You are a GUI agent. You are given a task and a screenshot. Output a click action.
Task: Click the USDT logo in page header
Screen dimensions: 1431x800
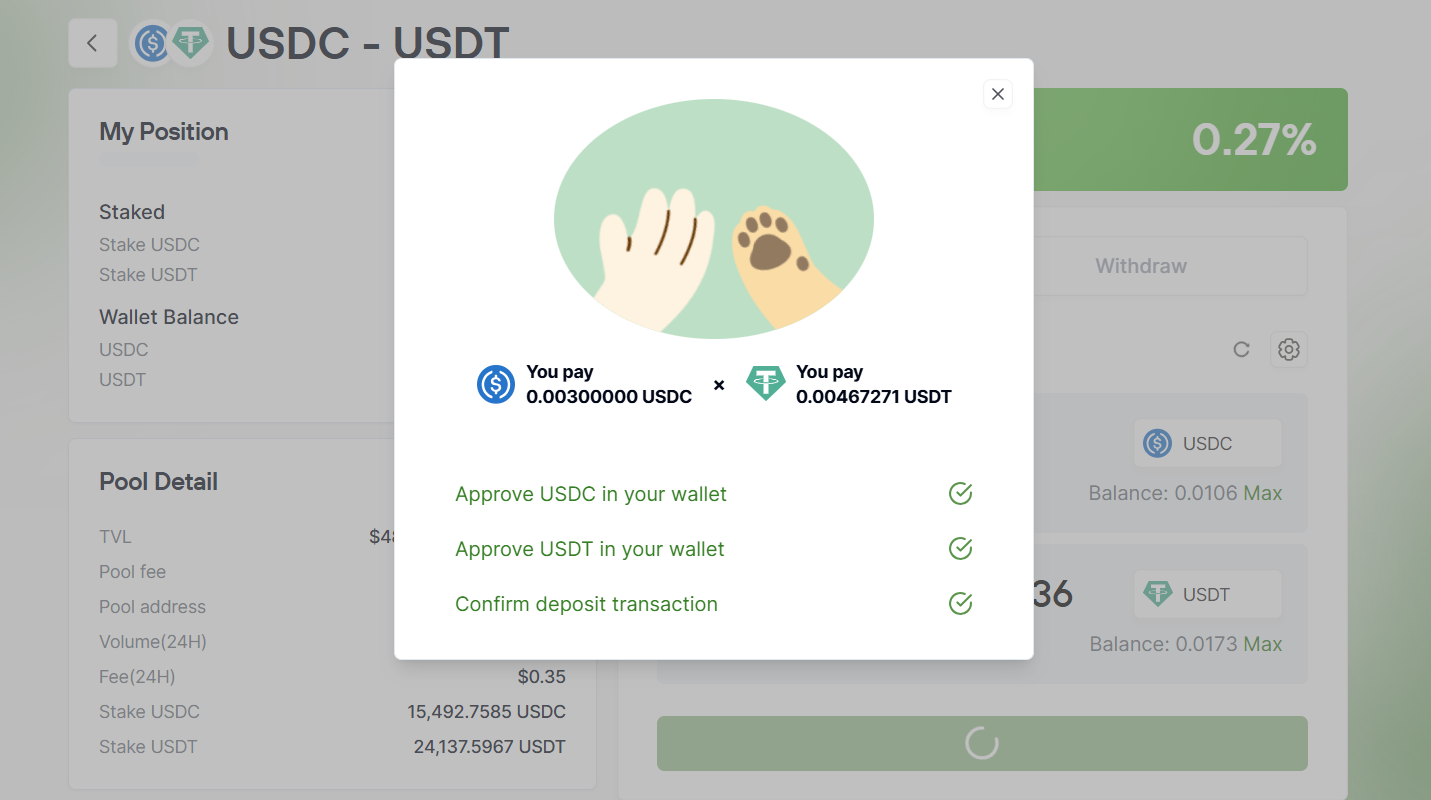[x=189, y=43]
